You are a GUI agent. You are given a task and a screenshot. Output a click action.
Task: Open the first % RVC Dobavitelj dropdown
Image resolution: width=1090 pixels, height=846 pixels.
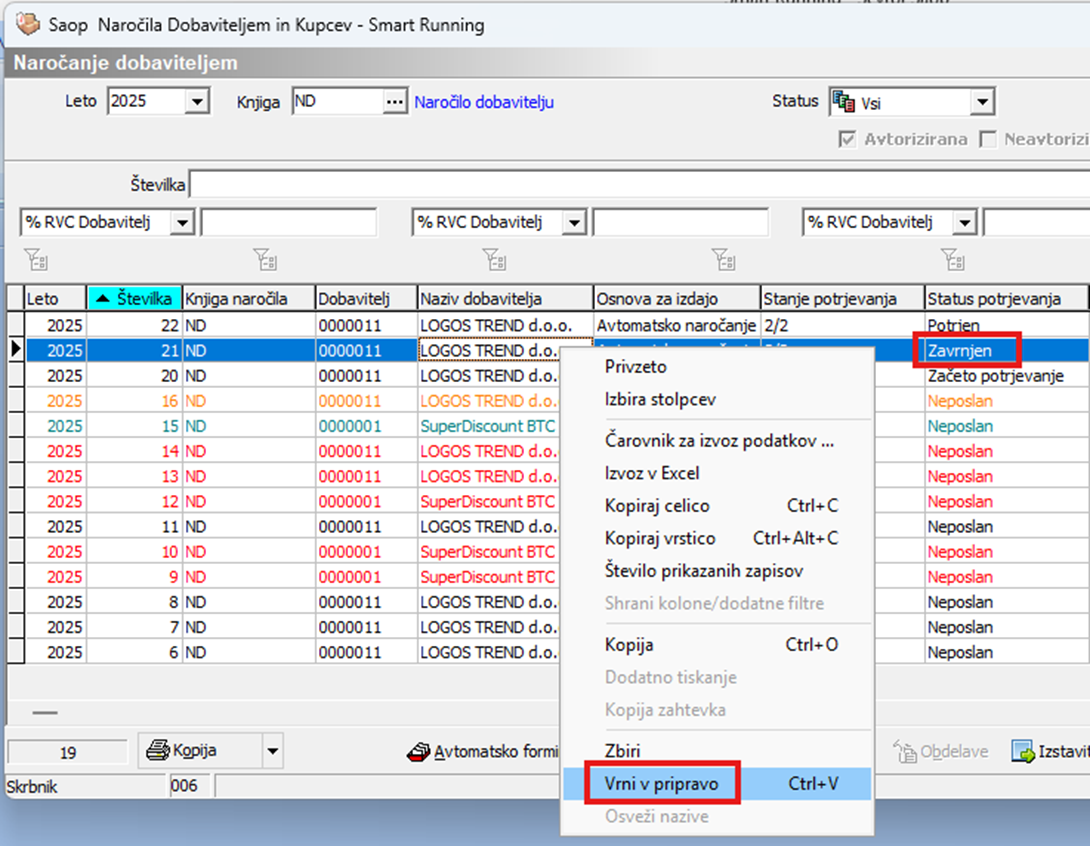[183, 223]
